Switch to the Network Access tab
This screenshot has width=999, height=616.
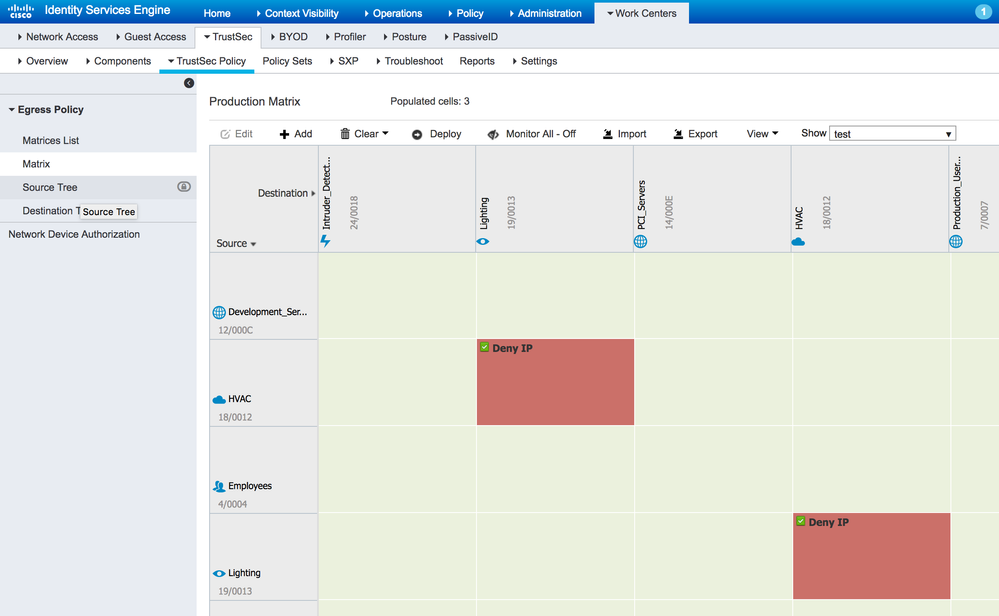[x=57, y=37]
